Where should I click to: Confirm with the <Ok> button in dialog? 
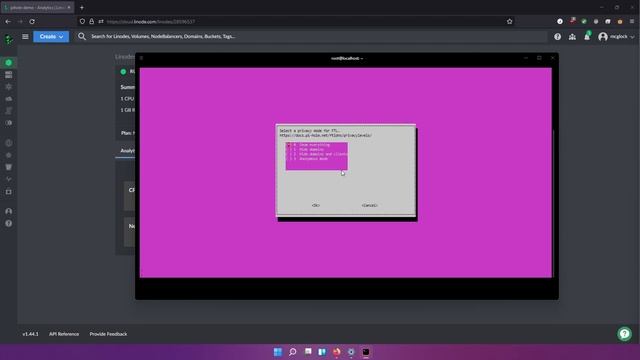[316, 205]
